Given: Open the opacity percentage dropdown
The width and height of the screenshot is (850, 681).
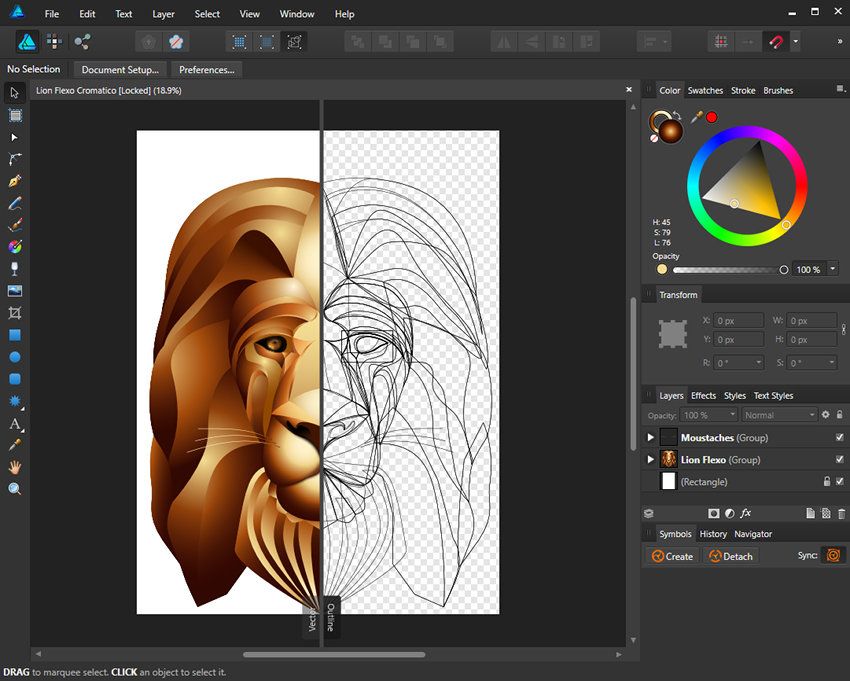Looking at the screenshot, I should point(833,268).
